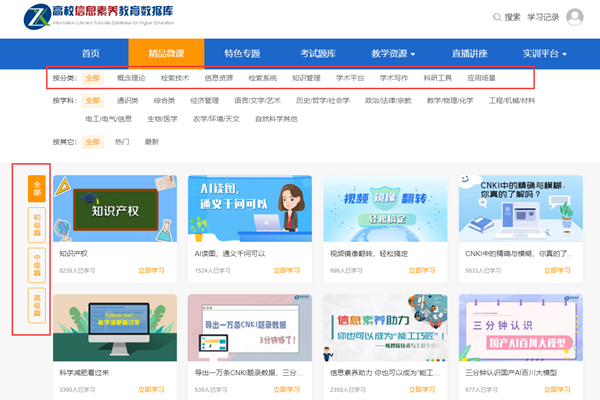Image resolution: width=600 pixels, height=400 pixels.
Task: Click 立即学习 for 视频镜像翻转 course
Action: [x=422, y=271]
